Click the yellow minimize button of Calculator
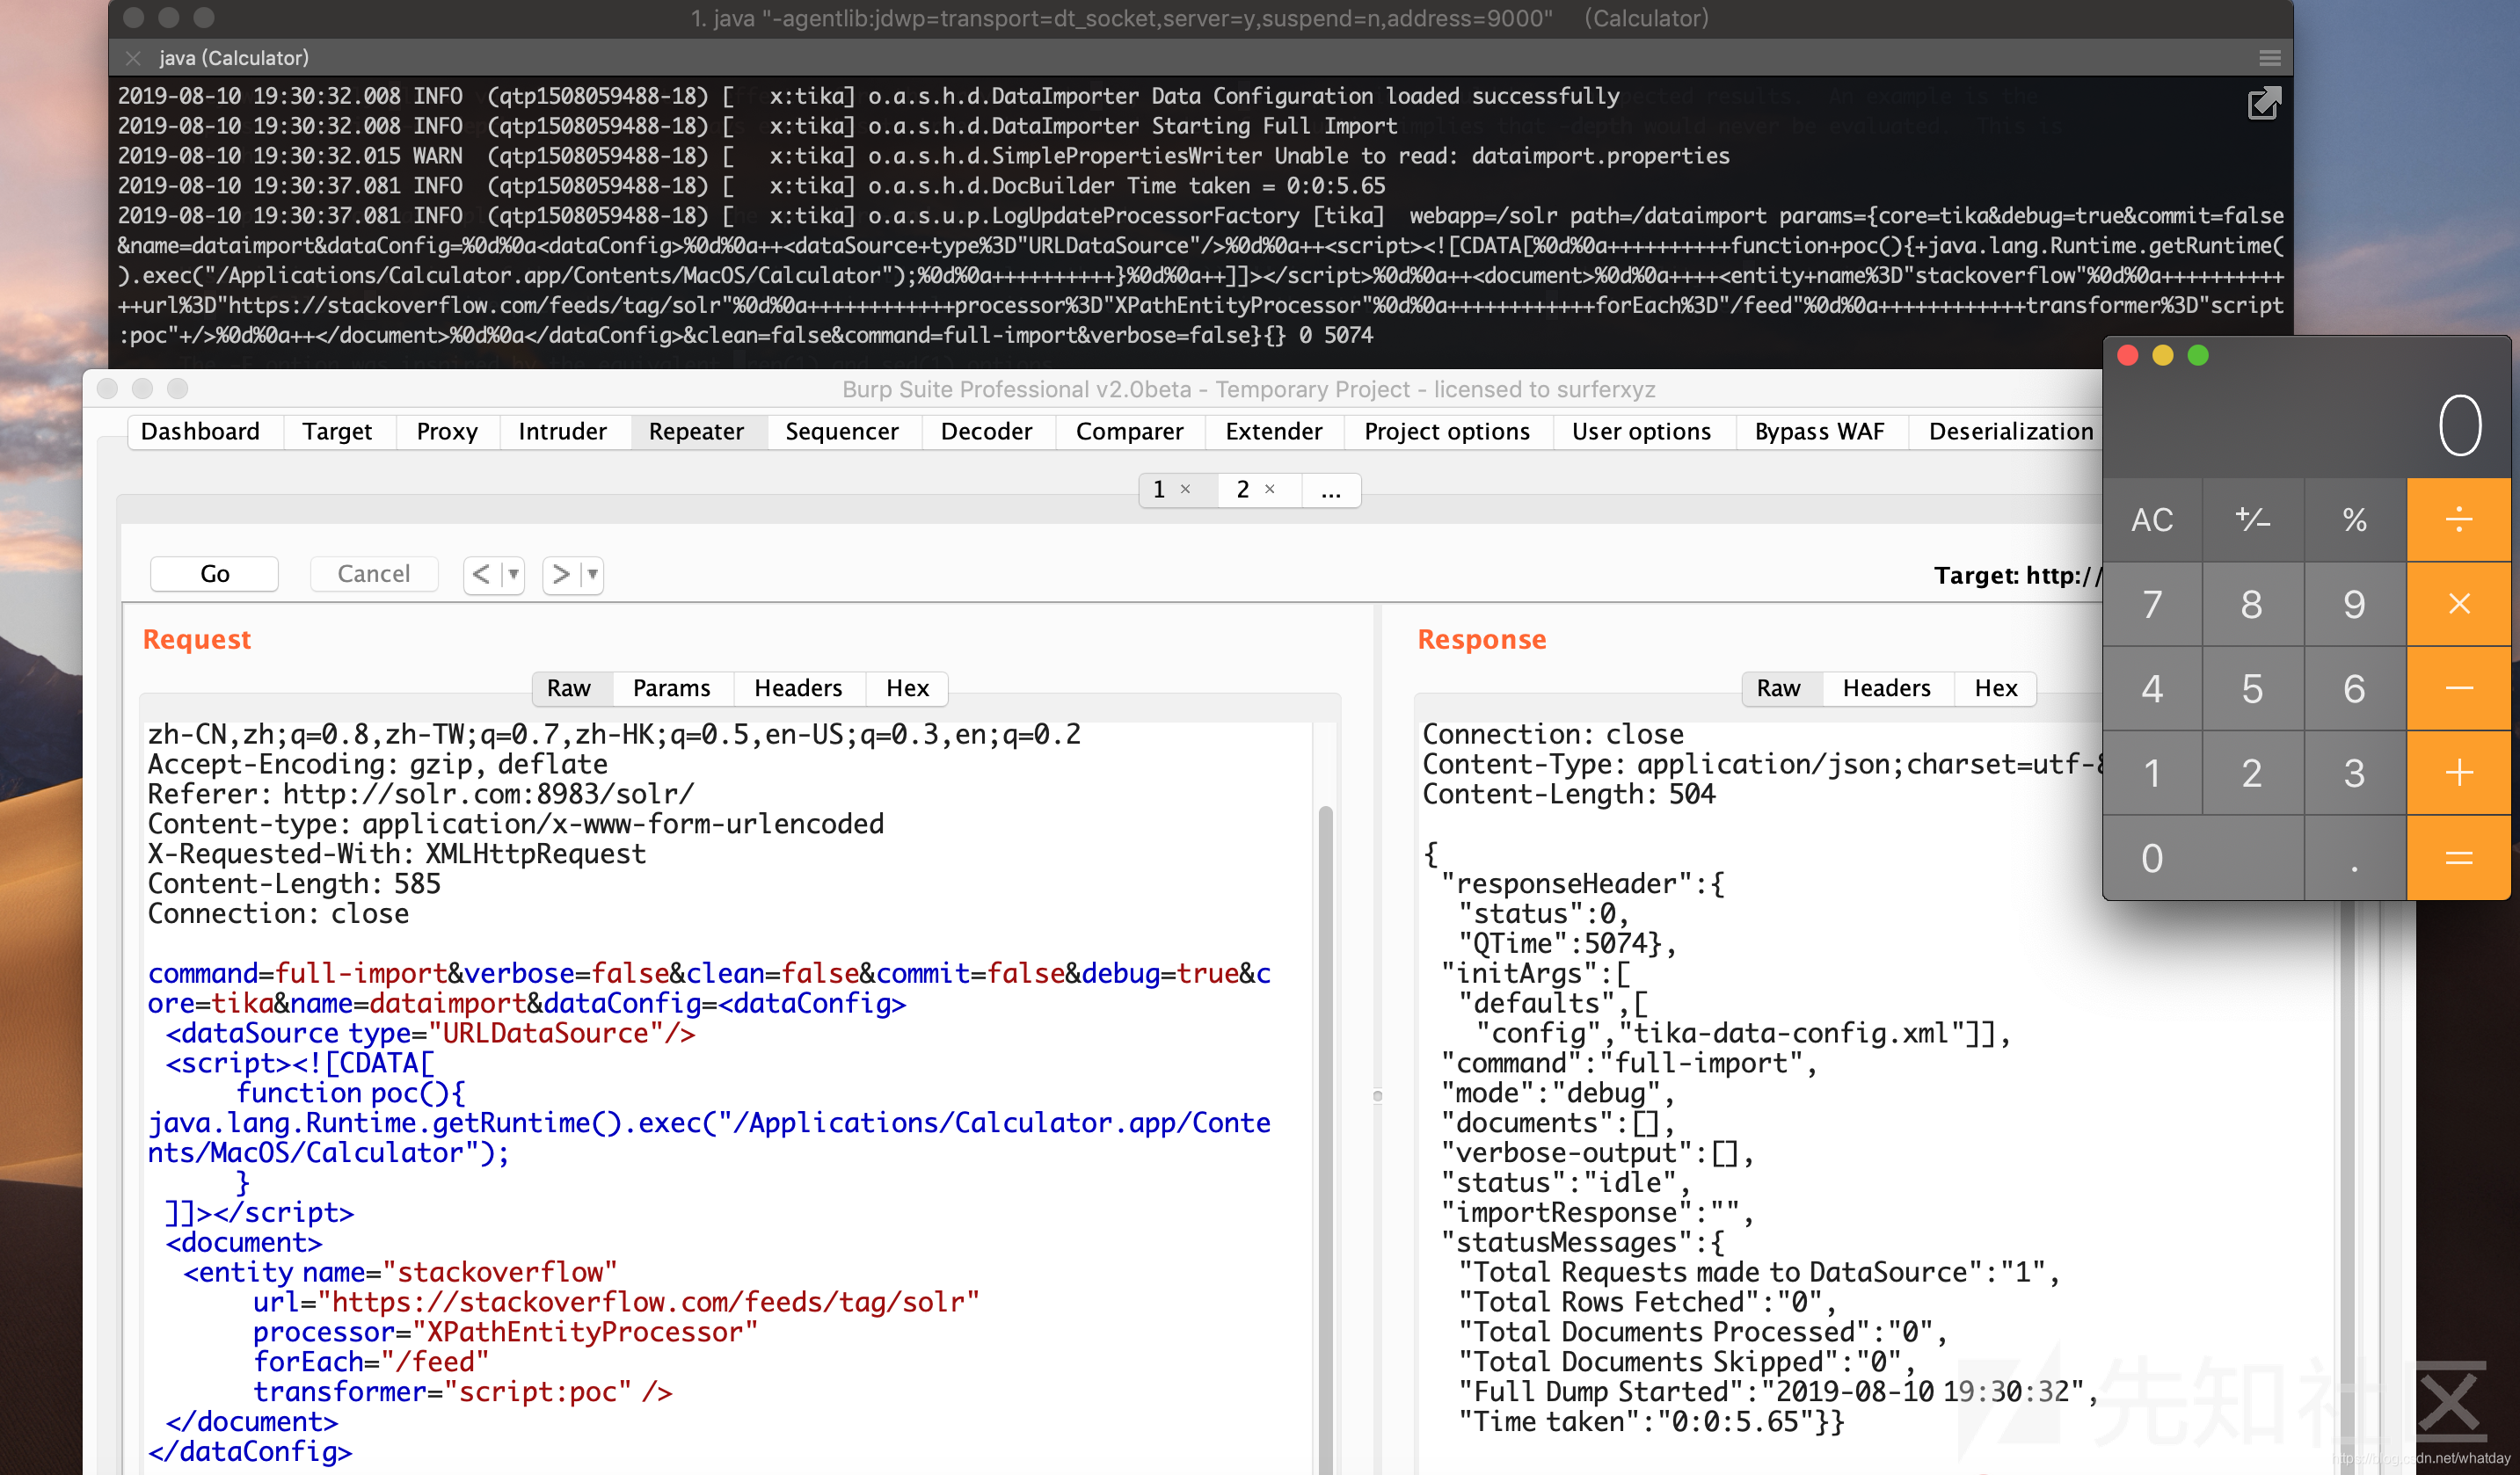This screenshot has height=1475, width=2520. pyautogui.click(x=2162, y=356)
